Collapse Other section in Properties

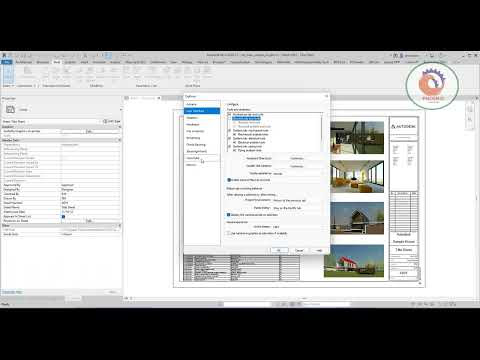119,226
